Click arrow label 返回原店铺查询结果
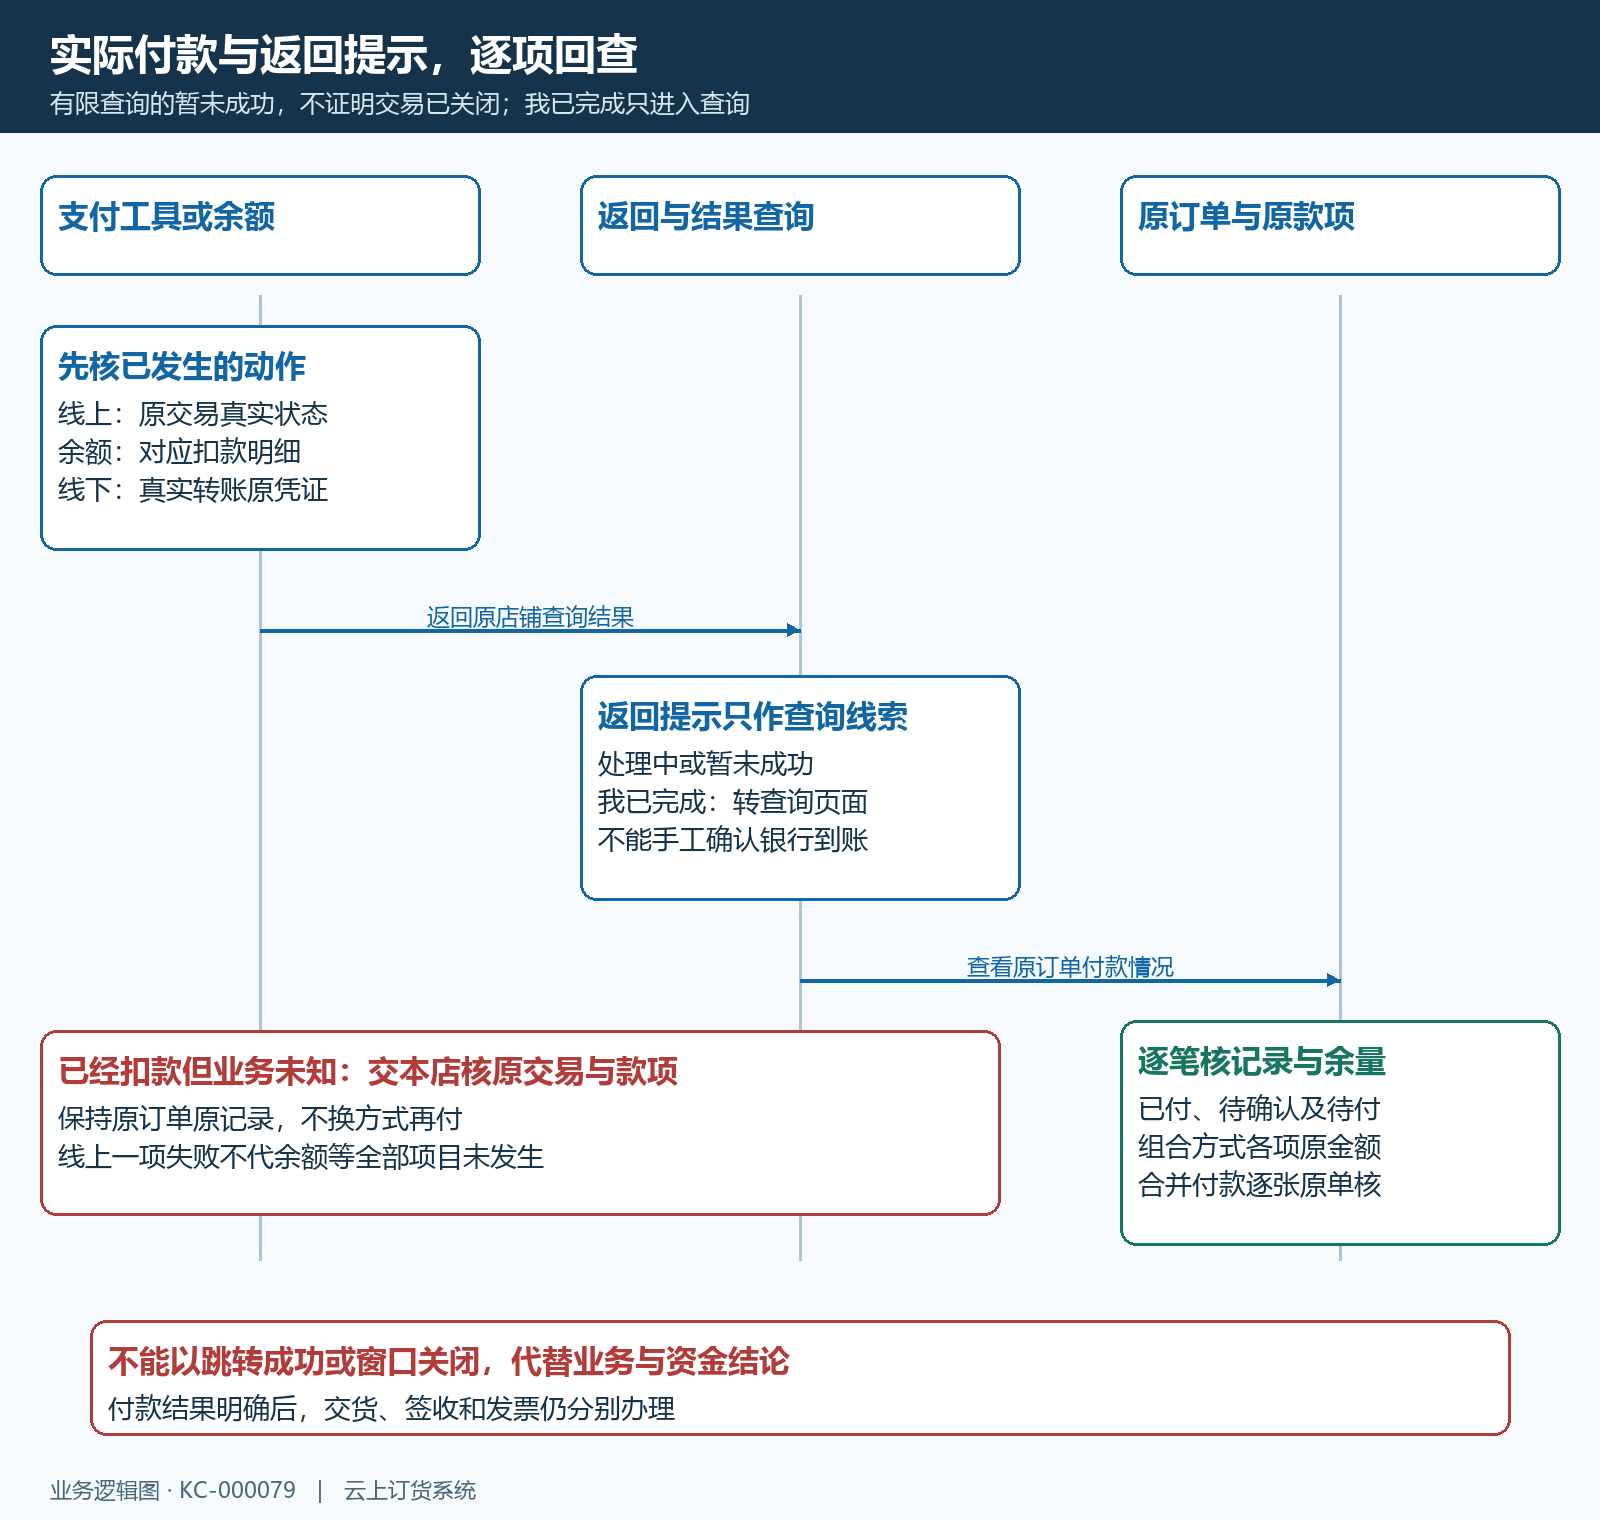The height and width of the screenshot is (1520, 1600). [530, 617]
